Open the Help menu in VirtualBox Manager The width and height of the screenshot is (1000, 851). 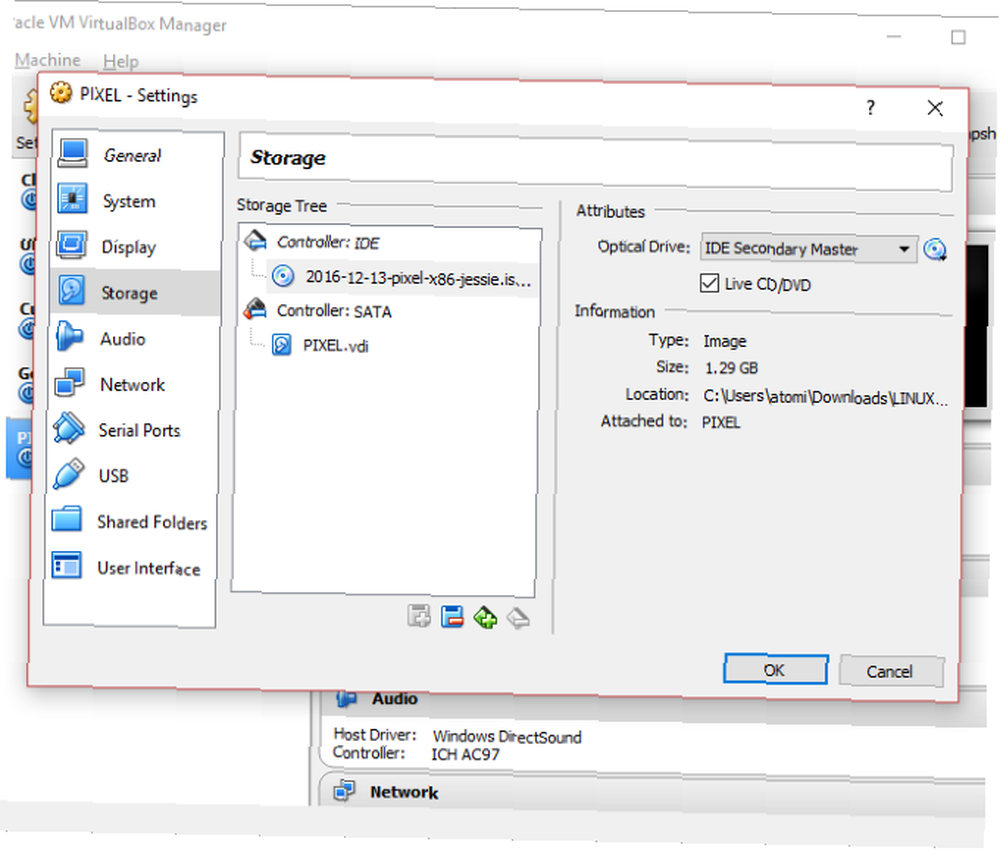click(x=121, y=61)
